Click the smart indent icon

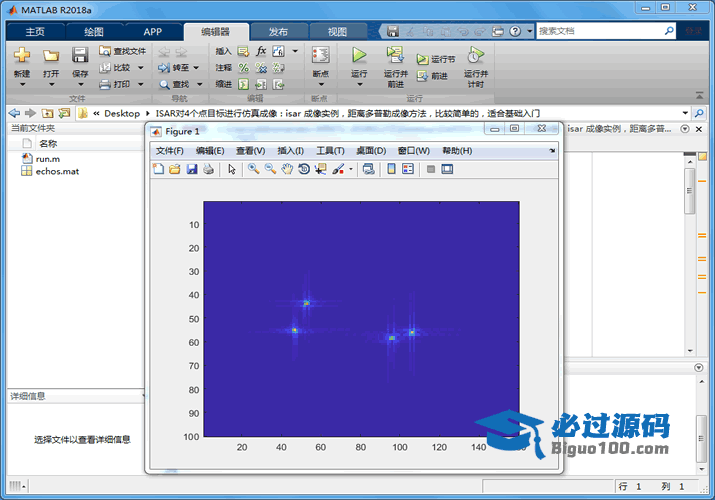244,84
